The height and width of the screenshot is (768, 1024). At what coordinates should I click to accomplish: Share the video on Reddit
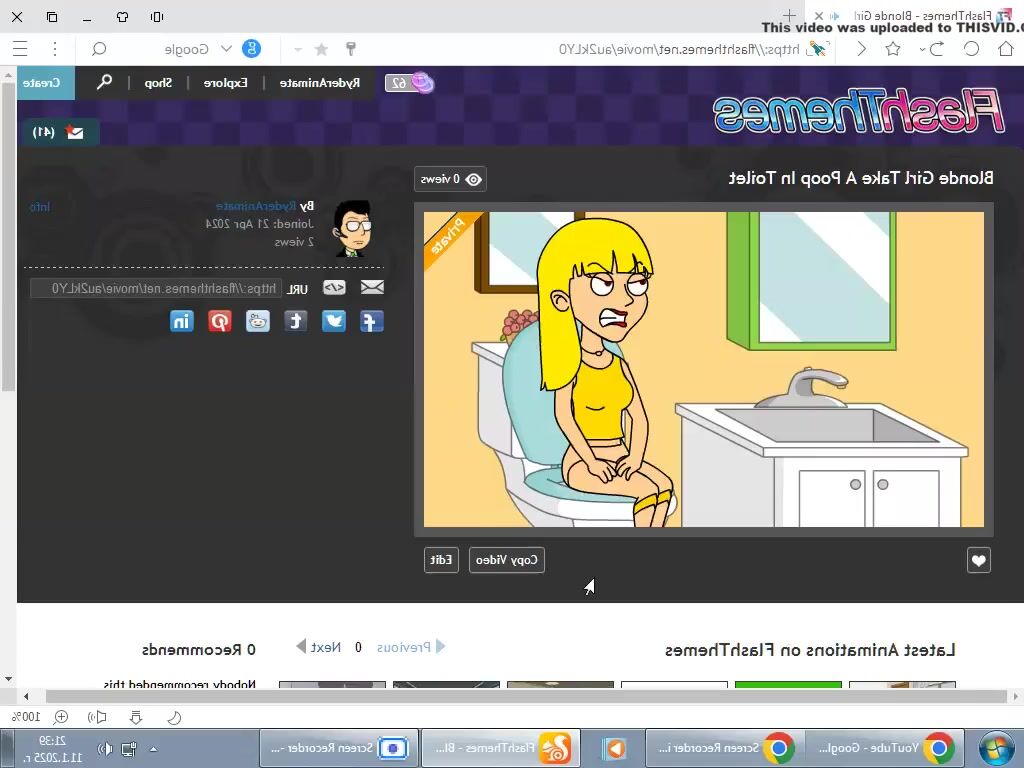pos(258,321)
